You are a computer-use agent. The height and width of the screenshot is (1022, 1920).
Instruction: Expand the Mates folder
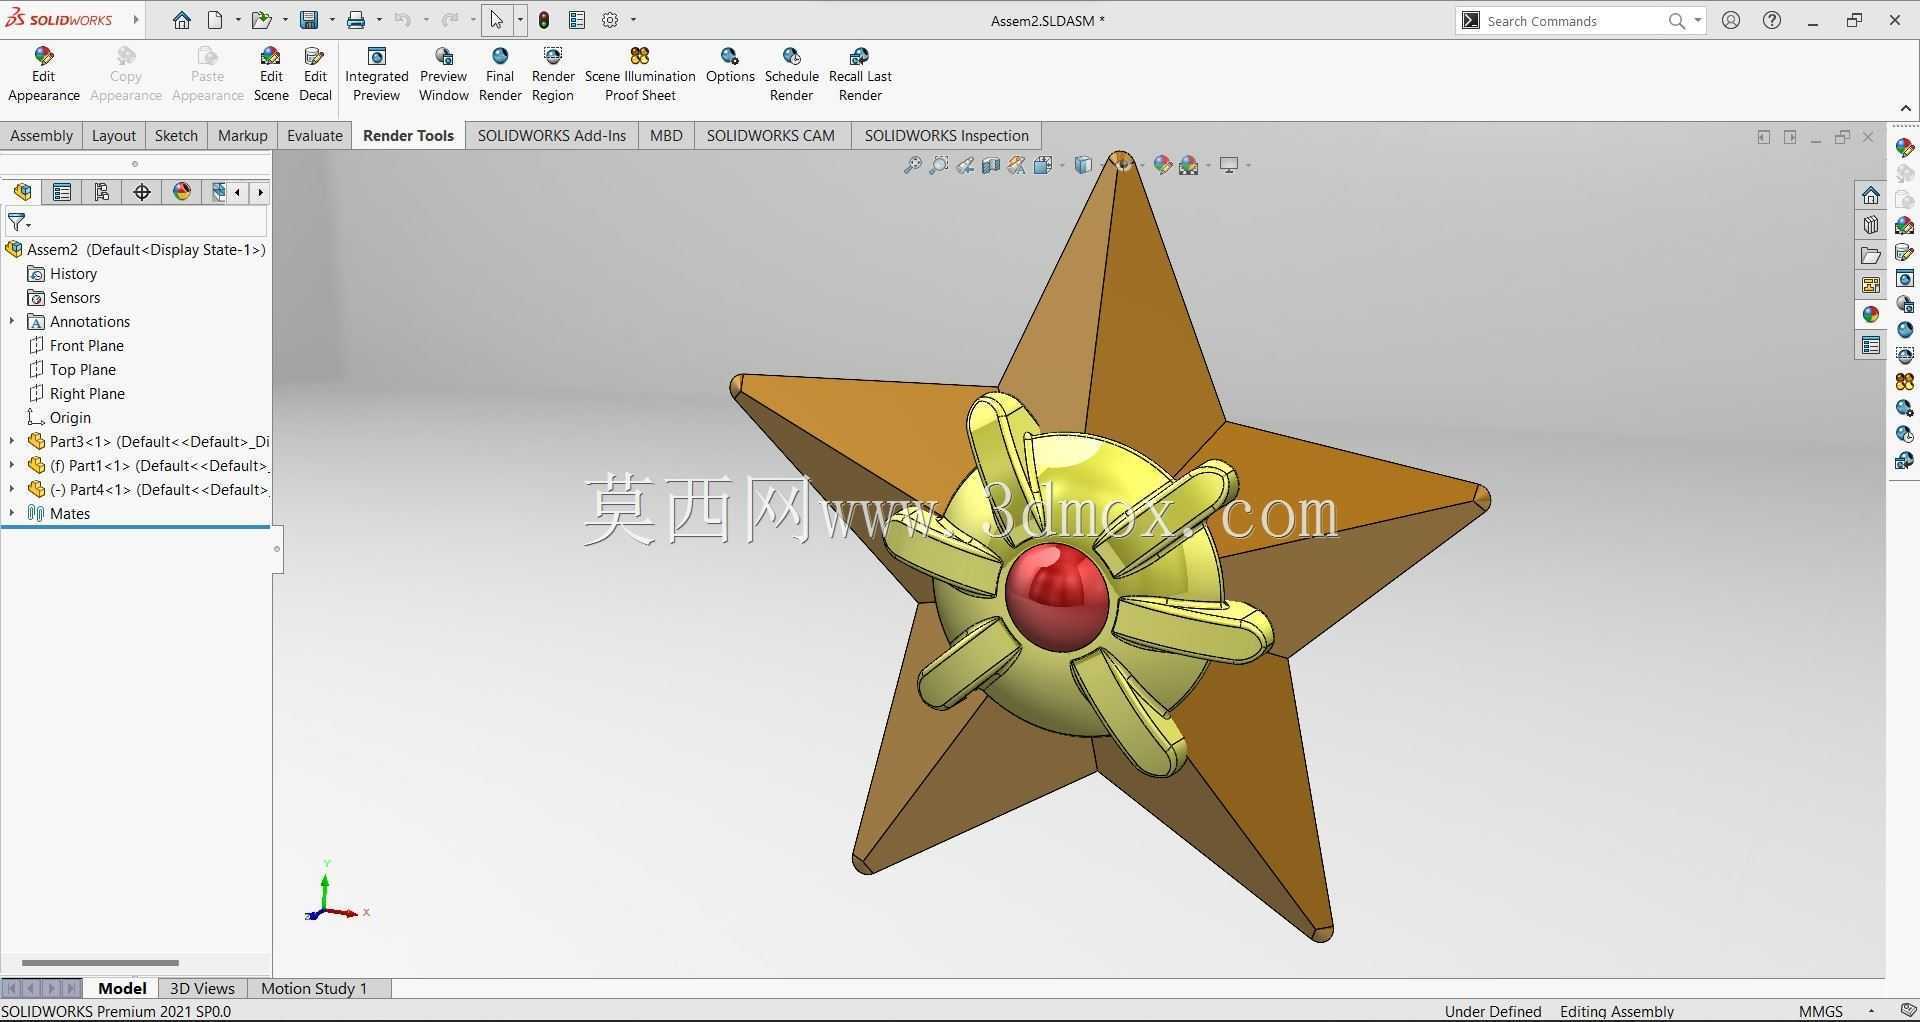click(12, 513)
